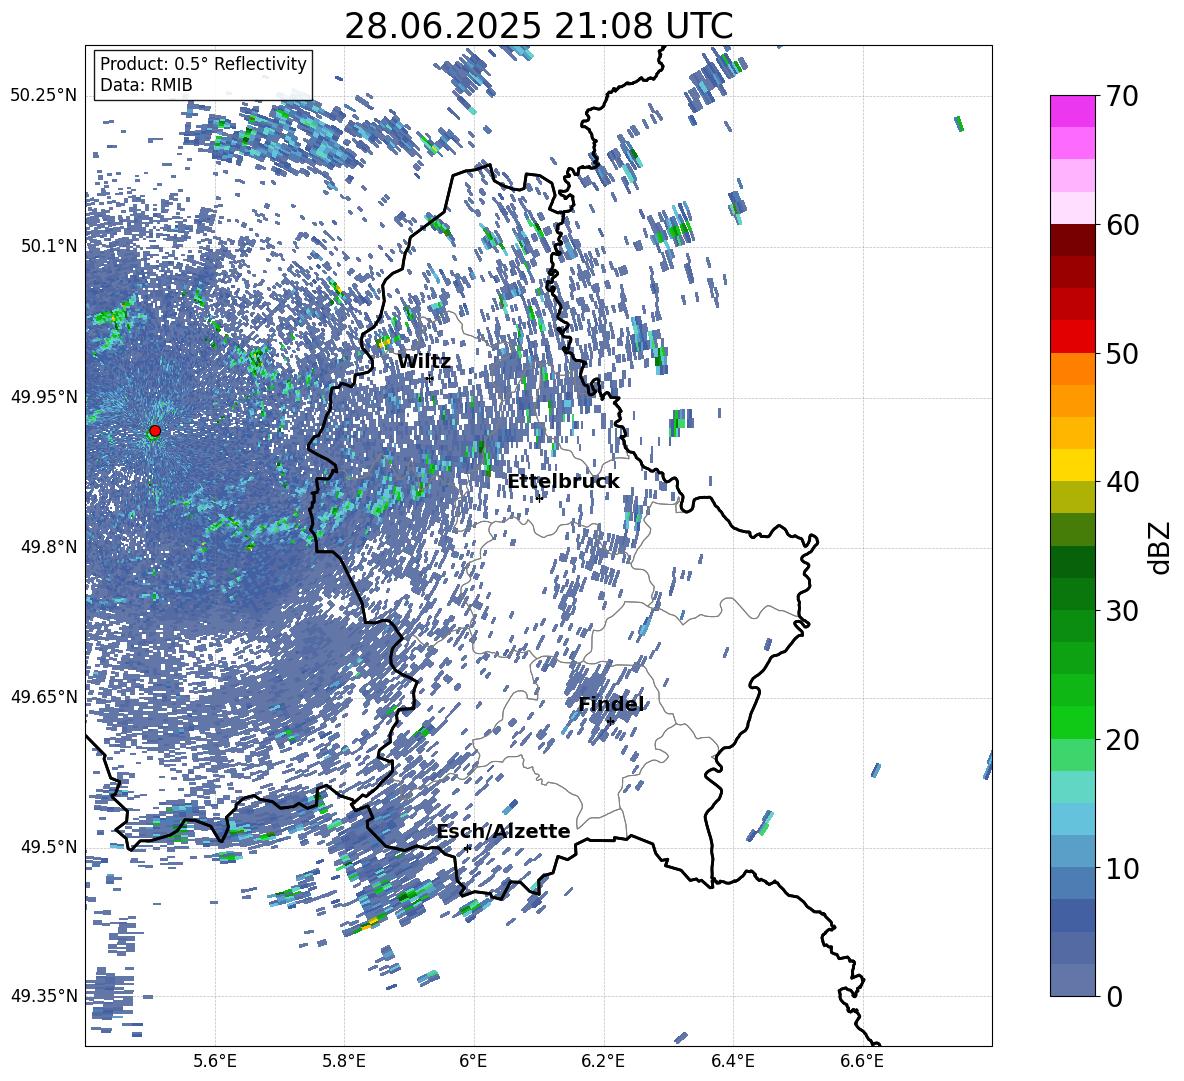Click the colorbar tick label 50

point(1122,353)
